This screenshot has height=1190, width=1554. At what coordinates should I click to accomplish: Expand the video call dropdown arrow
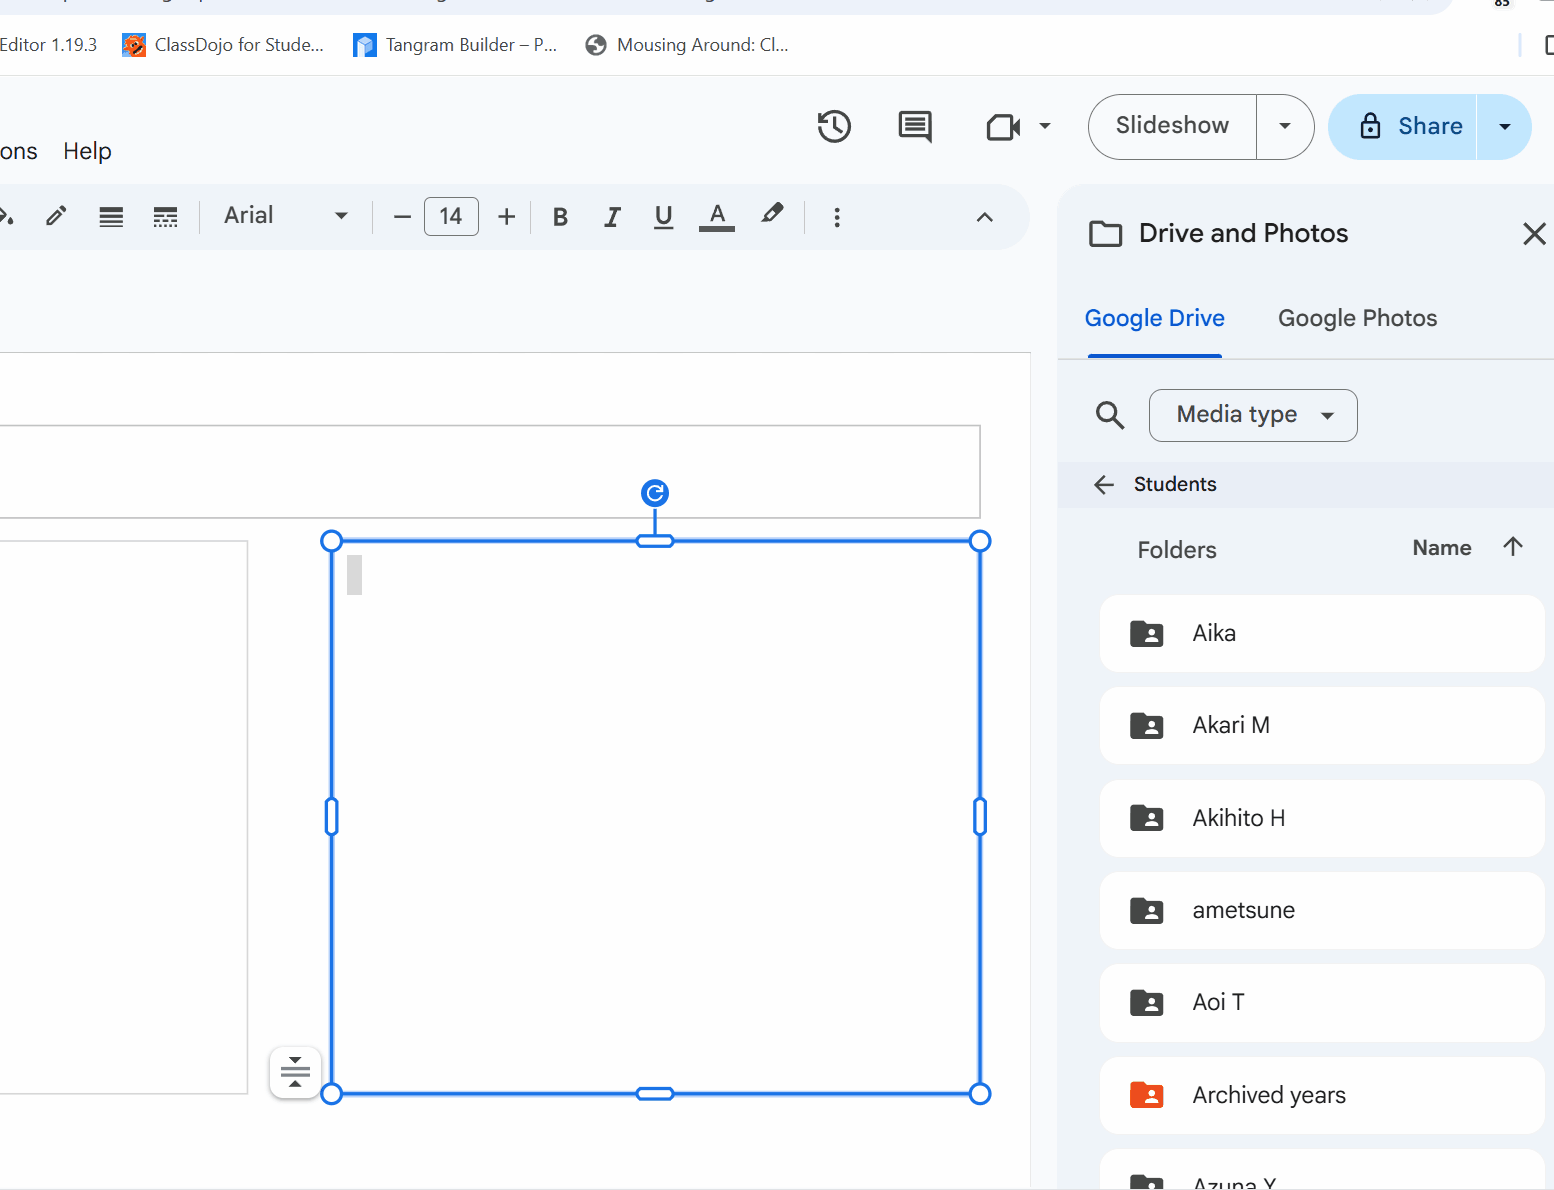[x=1045, y=126]
